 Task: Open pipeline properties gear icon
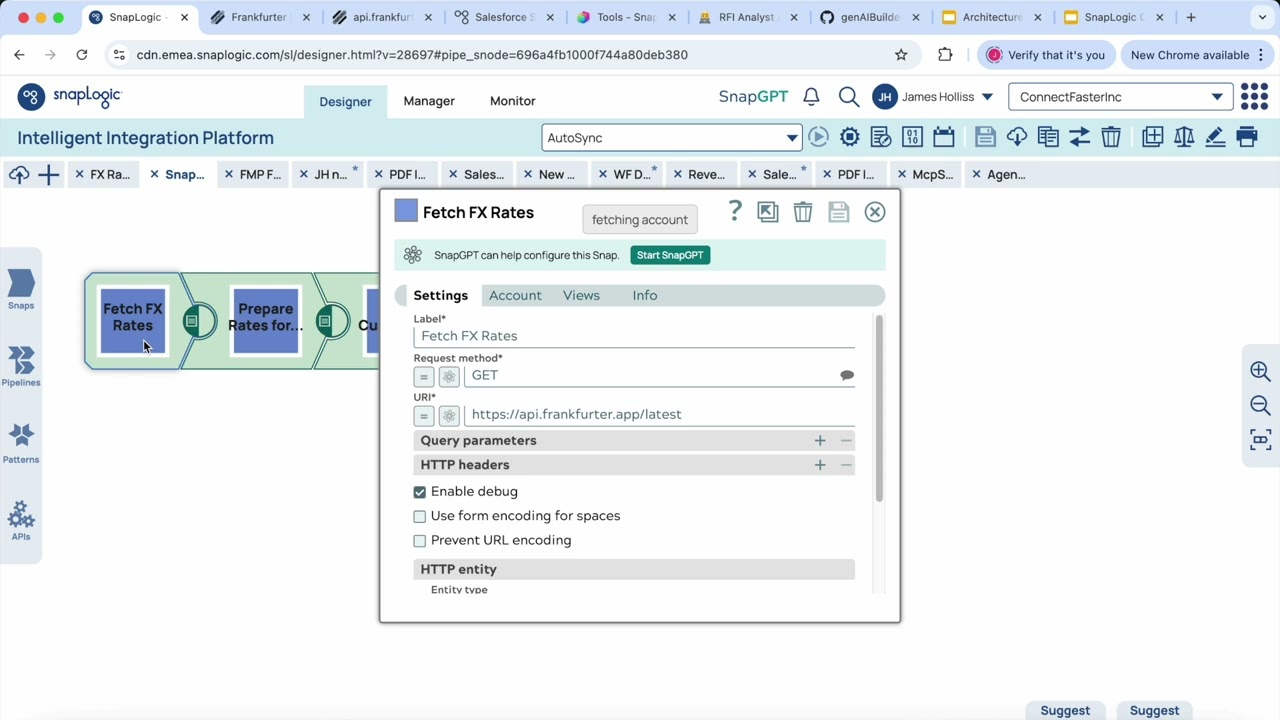(x=850, y=137)
